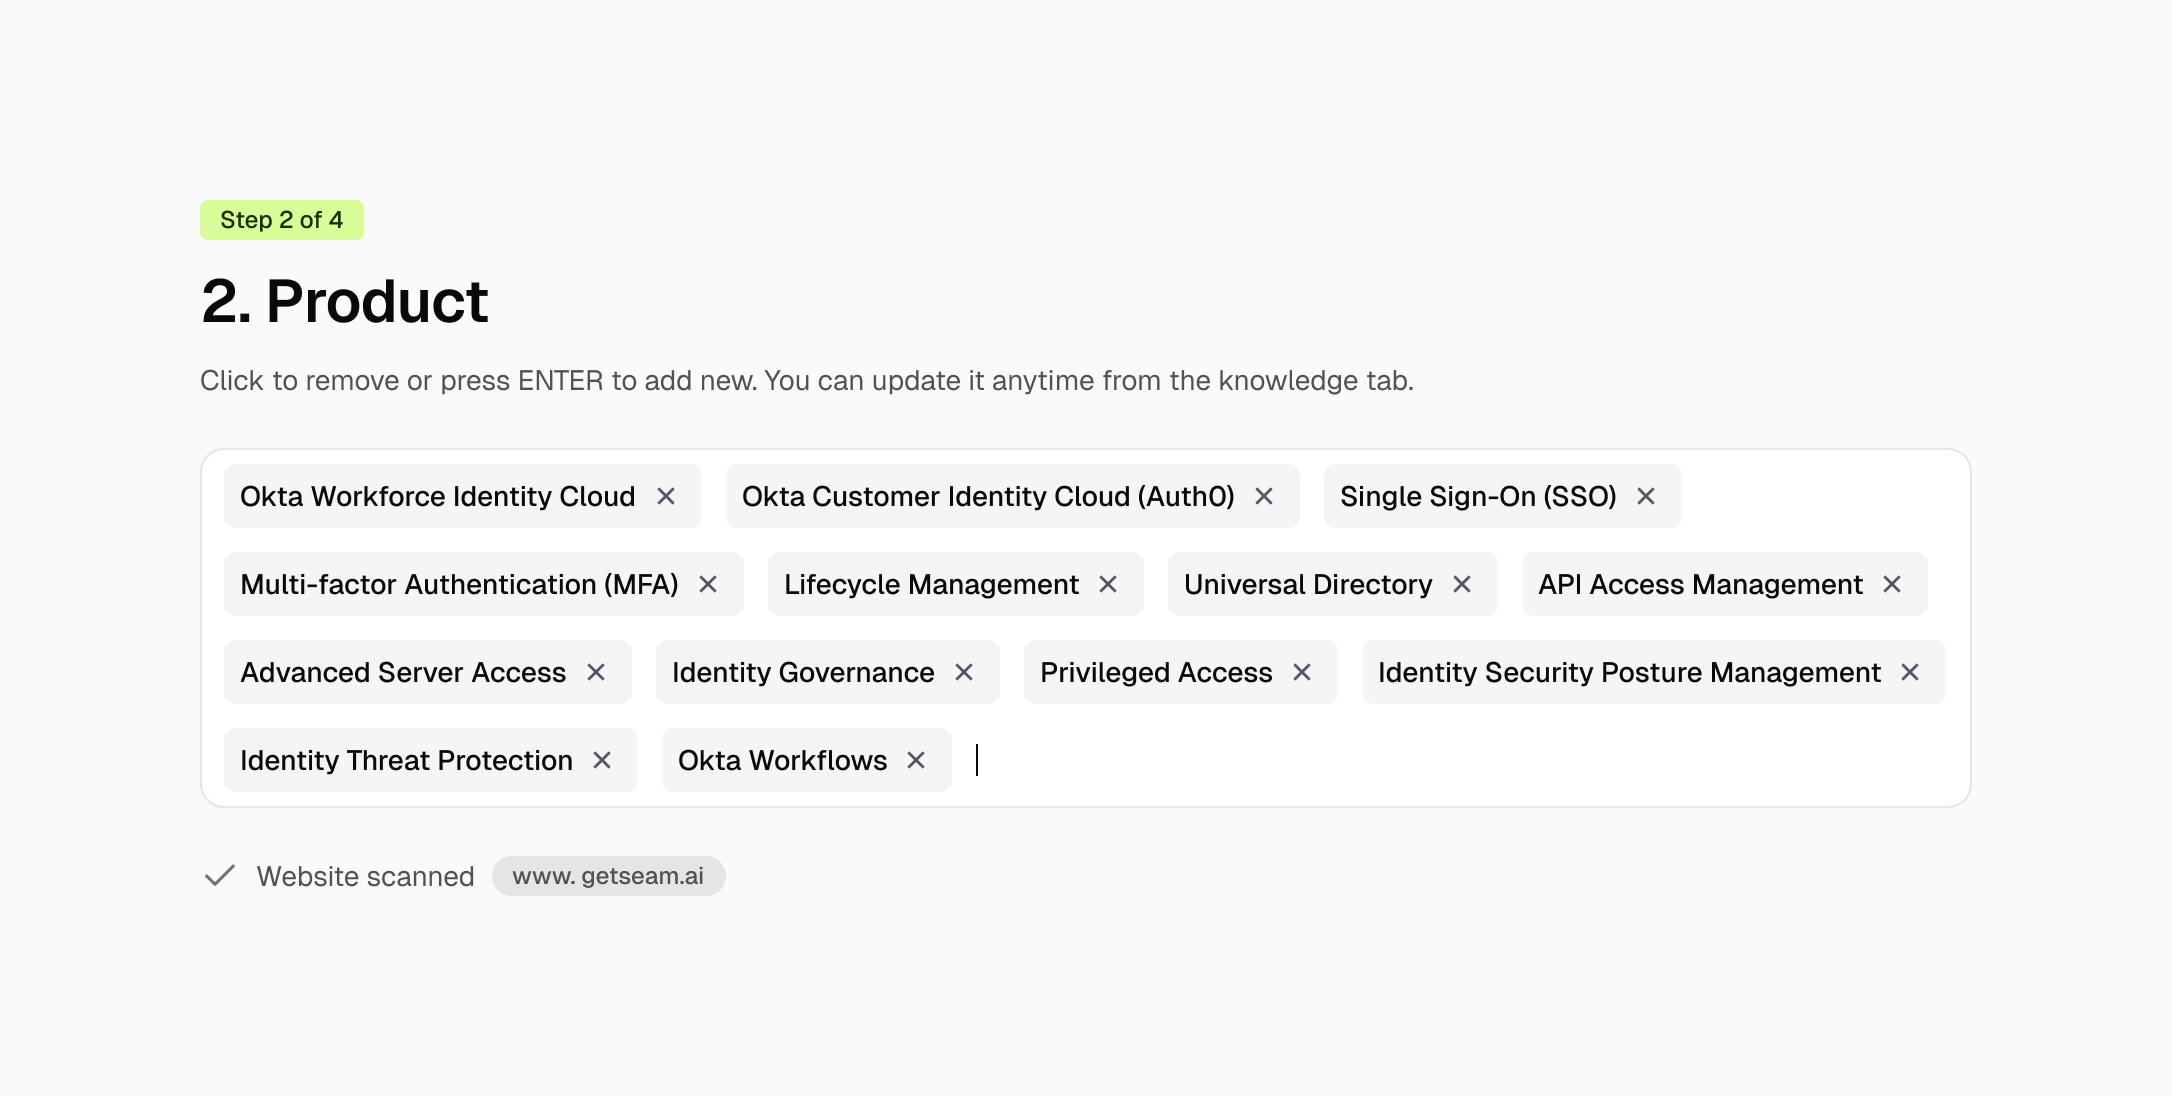Select the Identity Governance tag label
This screenshot has height=1096, width=2172.
[x=803, y=672]
